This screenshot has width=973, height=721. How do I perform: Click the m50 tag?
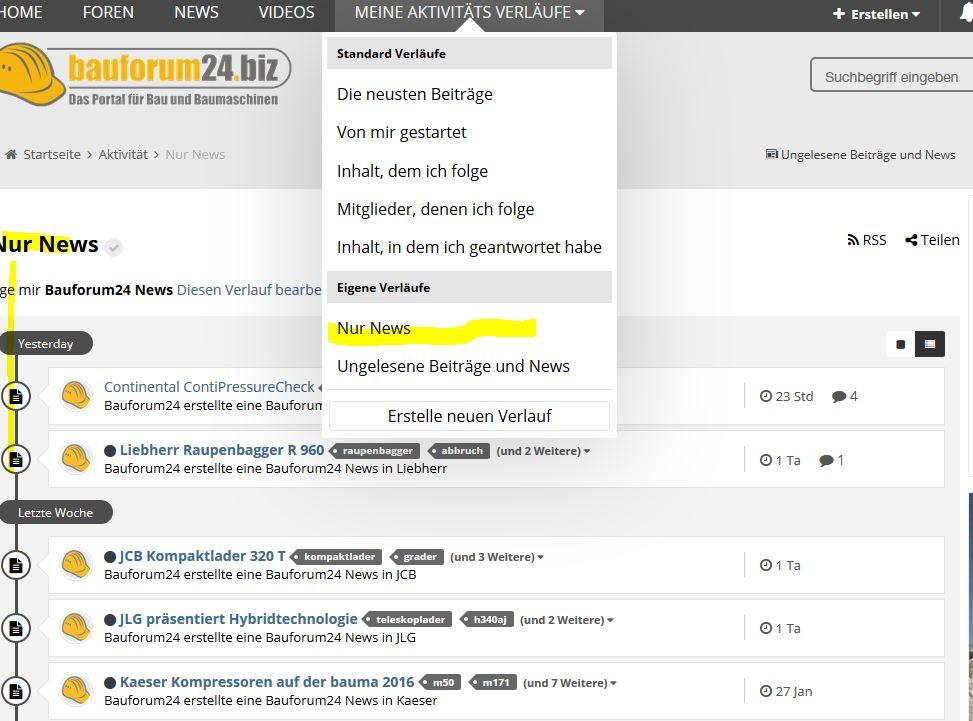pos(441,683)
